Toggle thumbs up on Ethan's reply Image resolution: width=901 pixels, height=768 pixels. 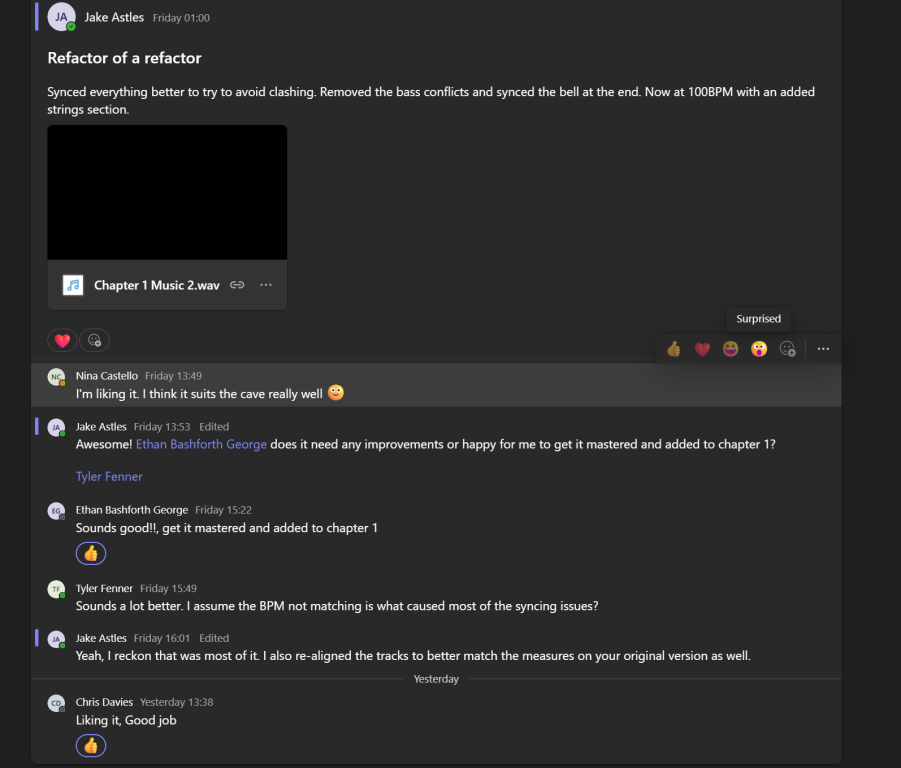(x=91, y=553)
